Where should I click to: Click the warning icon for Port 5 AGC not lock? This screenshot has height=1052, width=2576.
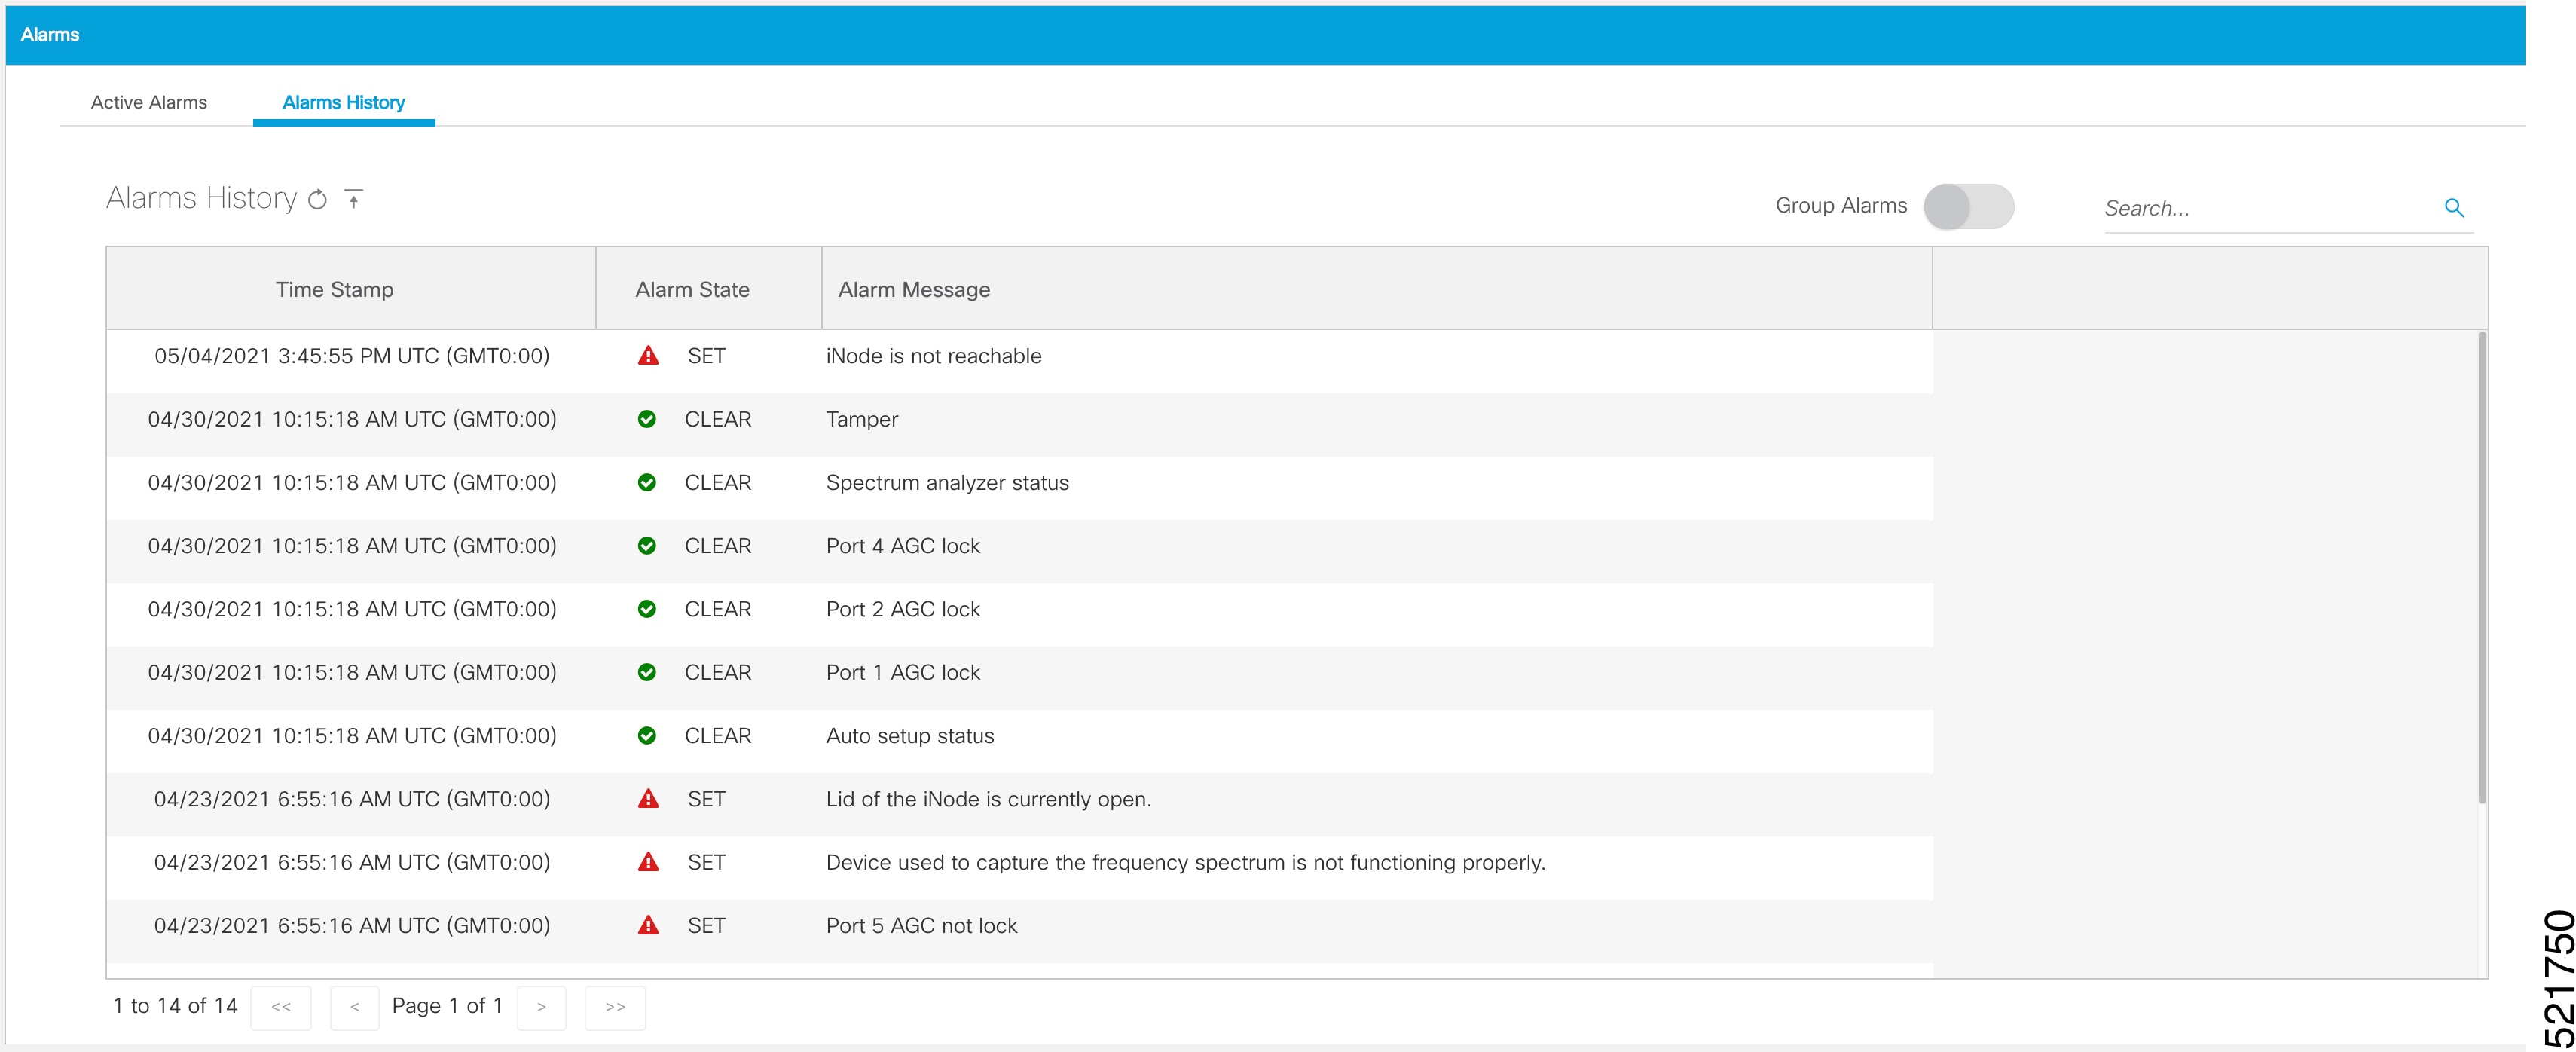[648, 925]
